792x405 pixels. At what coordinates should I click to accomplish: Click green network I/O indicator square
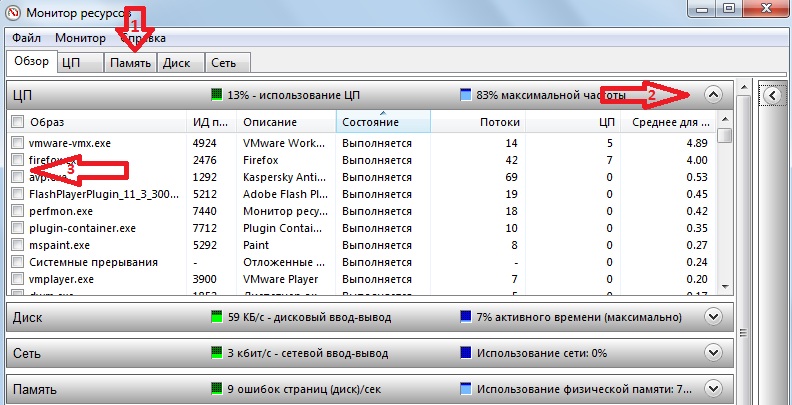(x=217, y=352)
